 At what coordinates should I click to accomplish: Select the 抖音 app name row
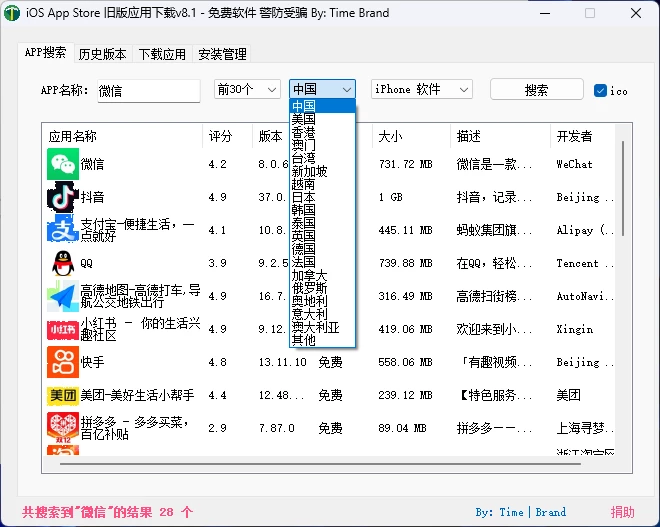[92, 197]
